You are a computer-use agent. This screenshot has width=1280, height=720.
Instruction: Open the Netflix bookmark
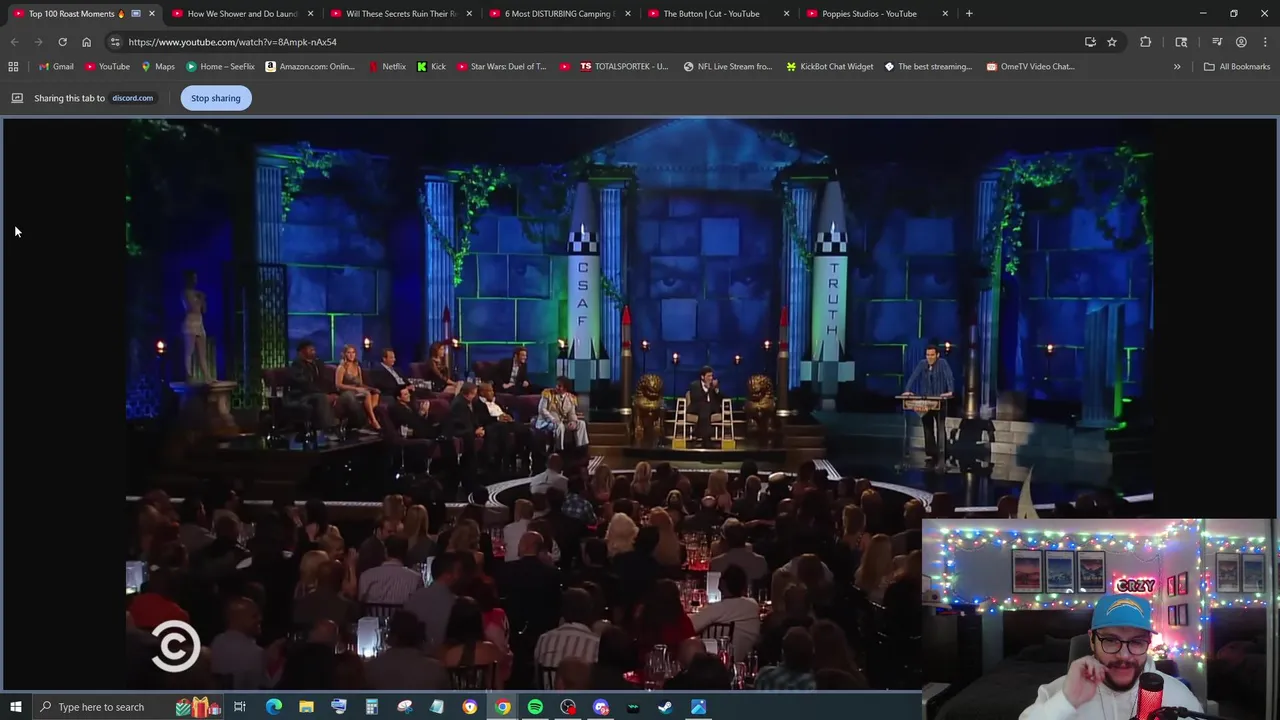387,67
